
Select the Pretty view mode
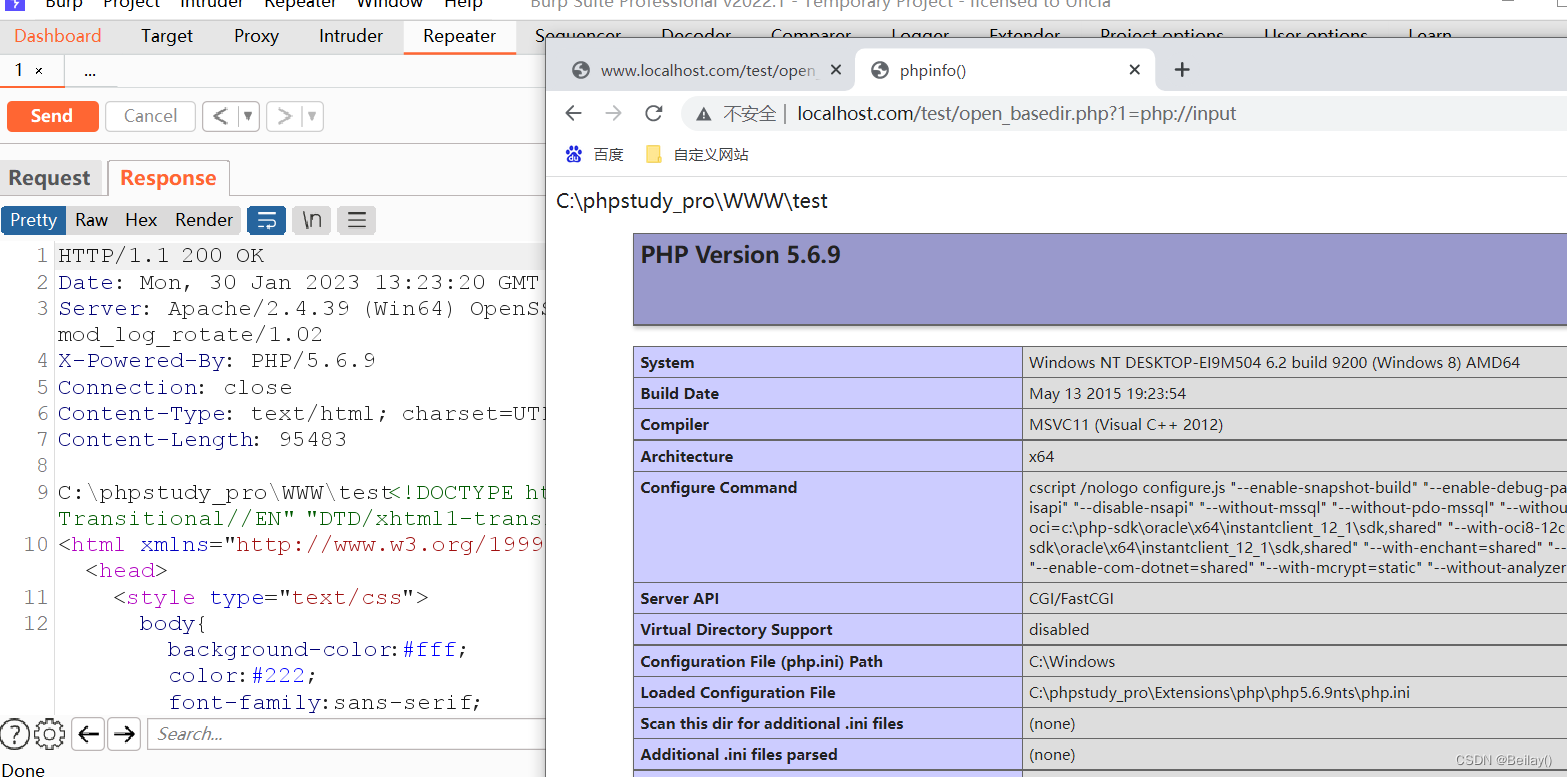[x=33, y=220]
